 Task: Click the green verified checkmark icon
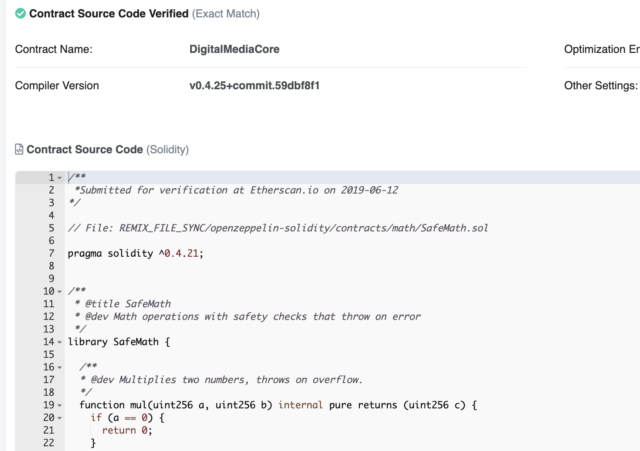[x=20, y=13]
